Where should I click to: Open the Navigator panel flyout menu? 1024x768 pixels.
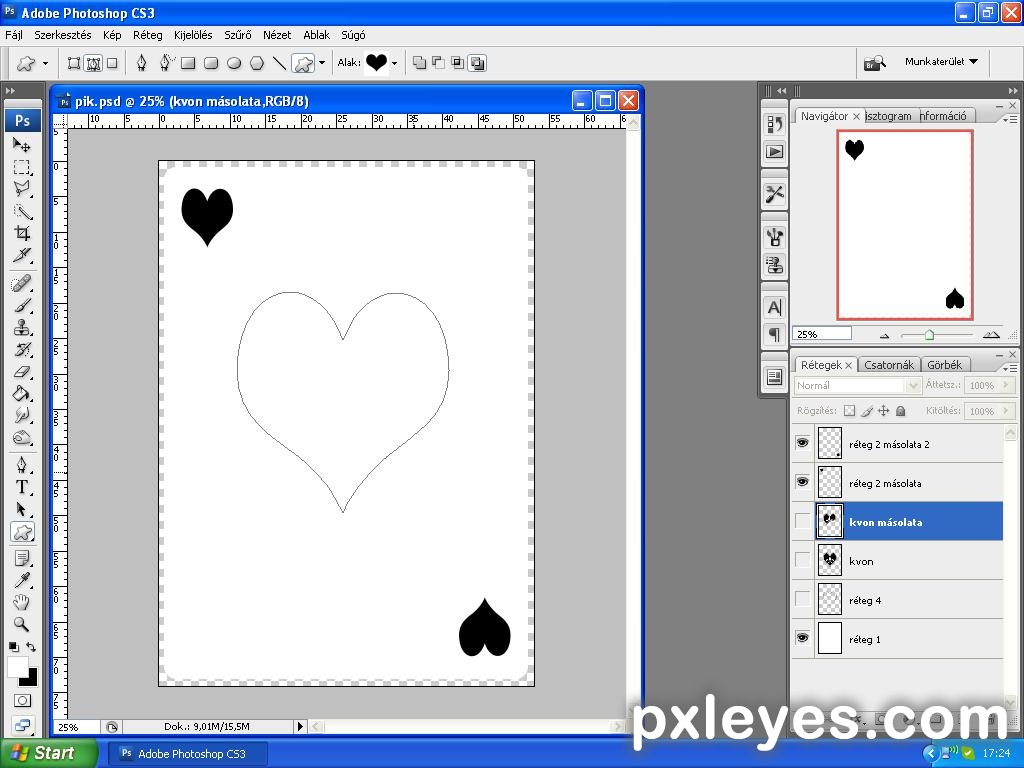click(x=1010, y=119)
